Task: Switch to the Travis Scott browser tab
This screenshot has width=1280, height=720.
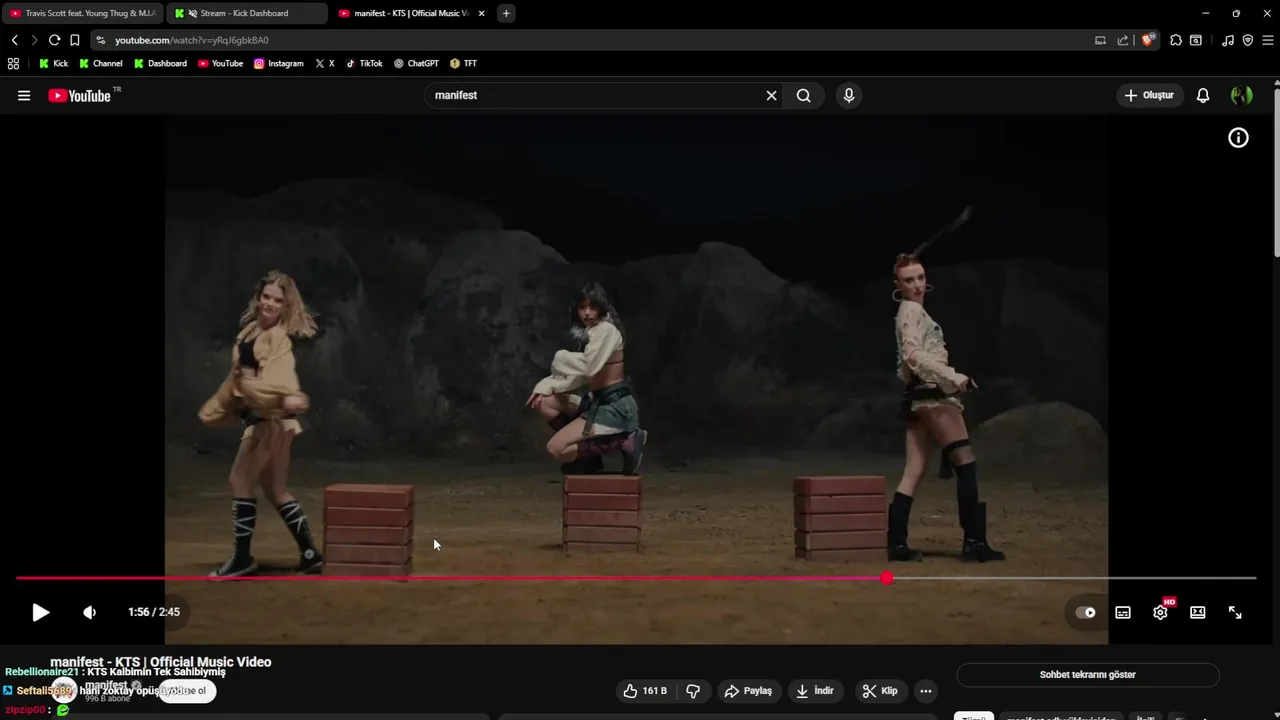Action: point(82,13)
